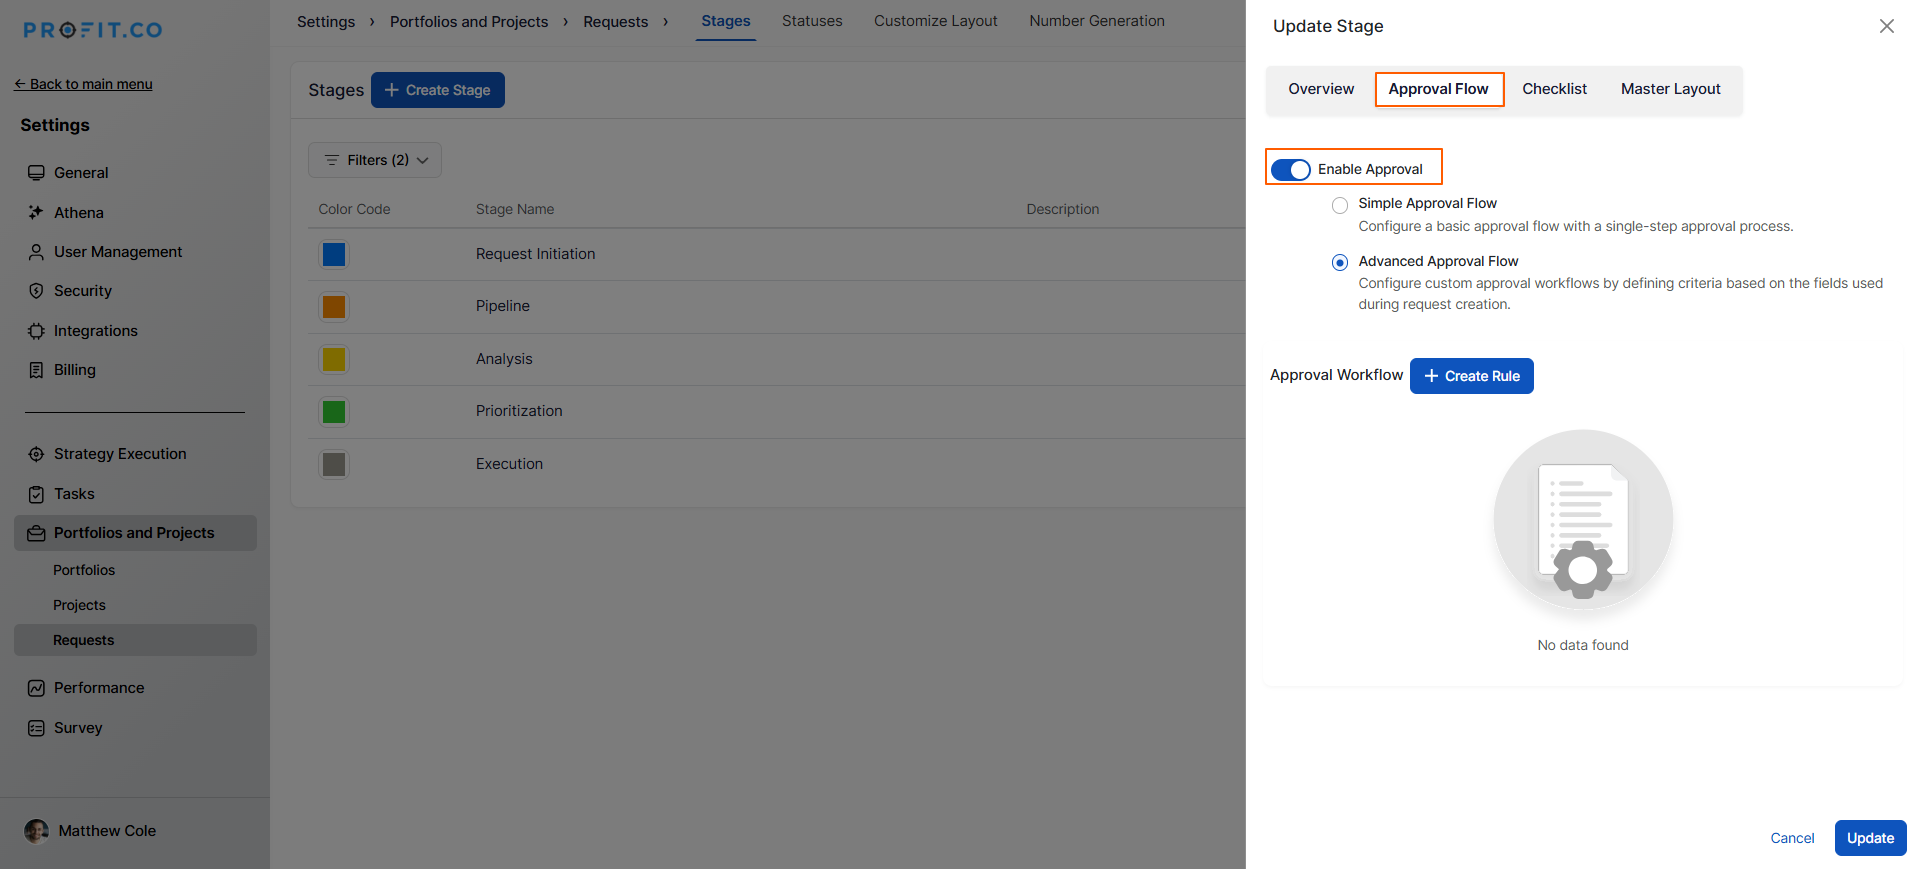Click the blue Request Initiation color swatch

click(x=334, y=255)
